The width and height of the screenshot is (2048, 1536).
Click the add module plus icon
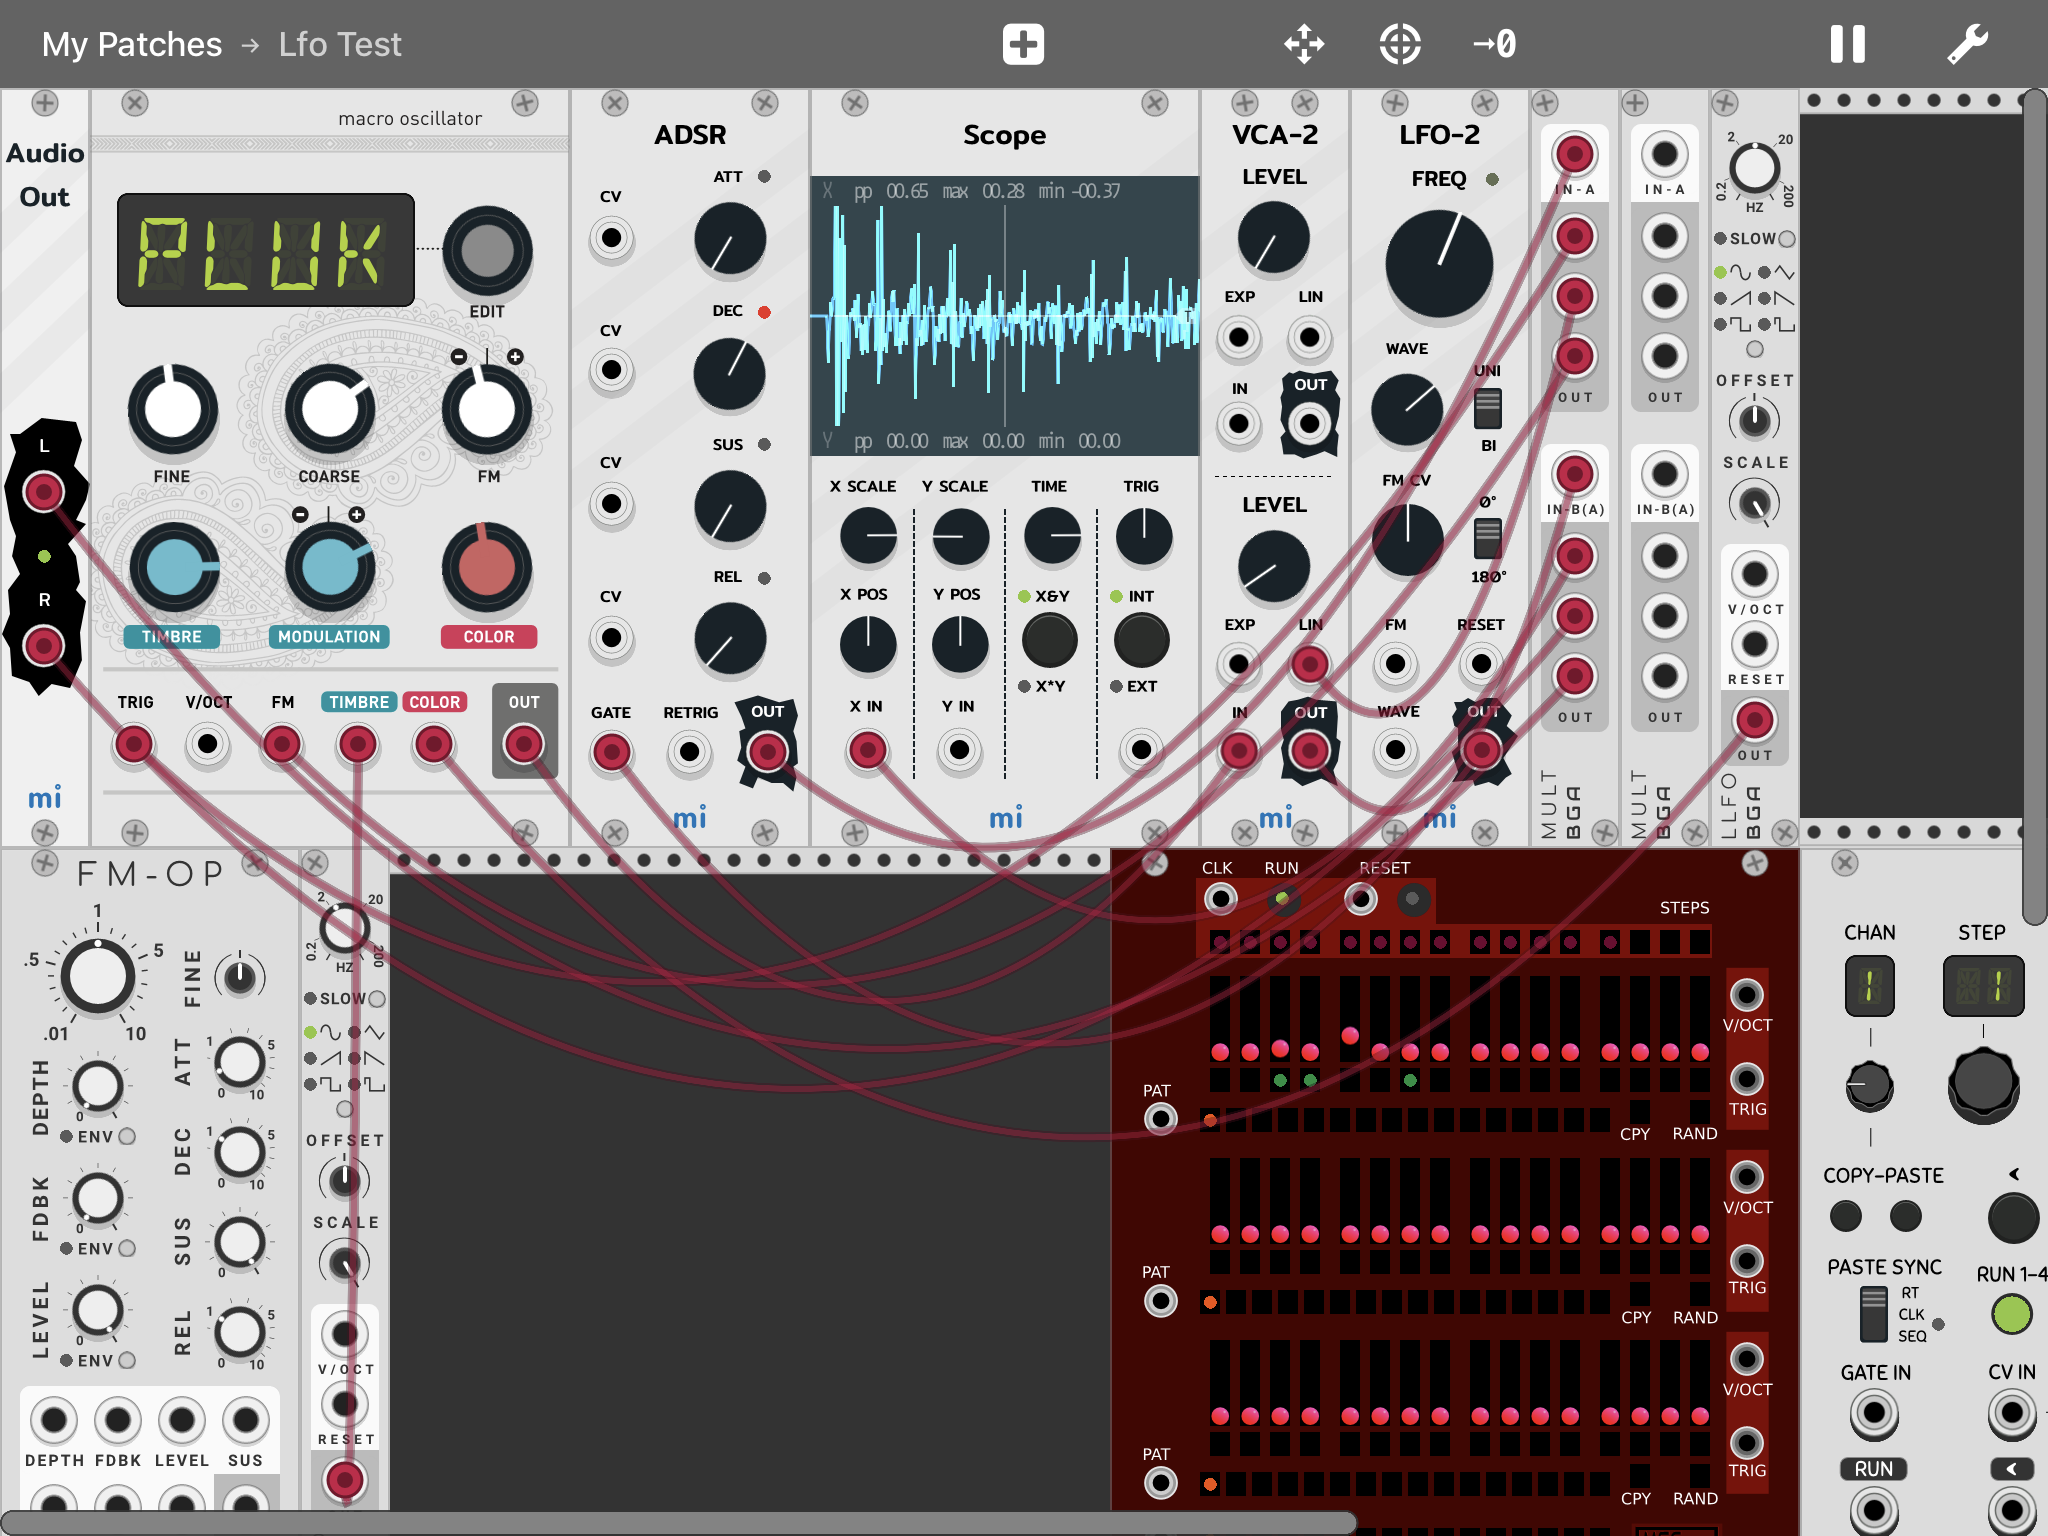click(x=1023, y=45)
